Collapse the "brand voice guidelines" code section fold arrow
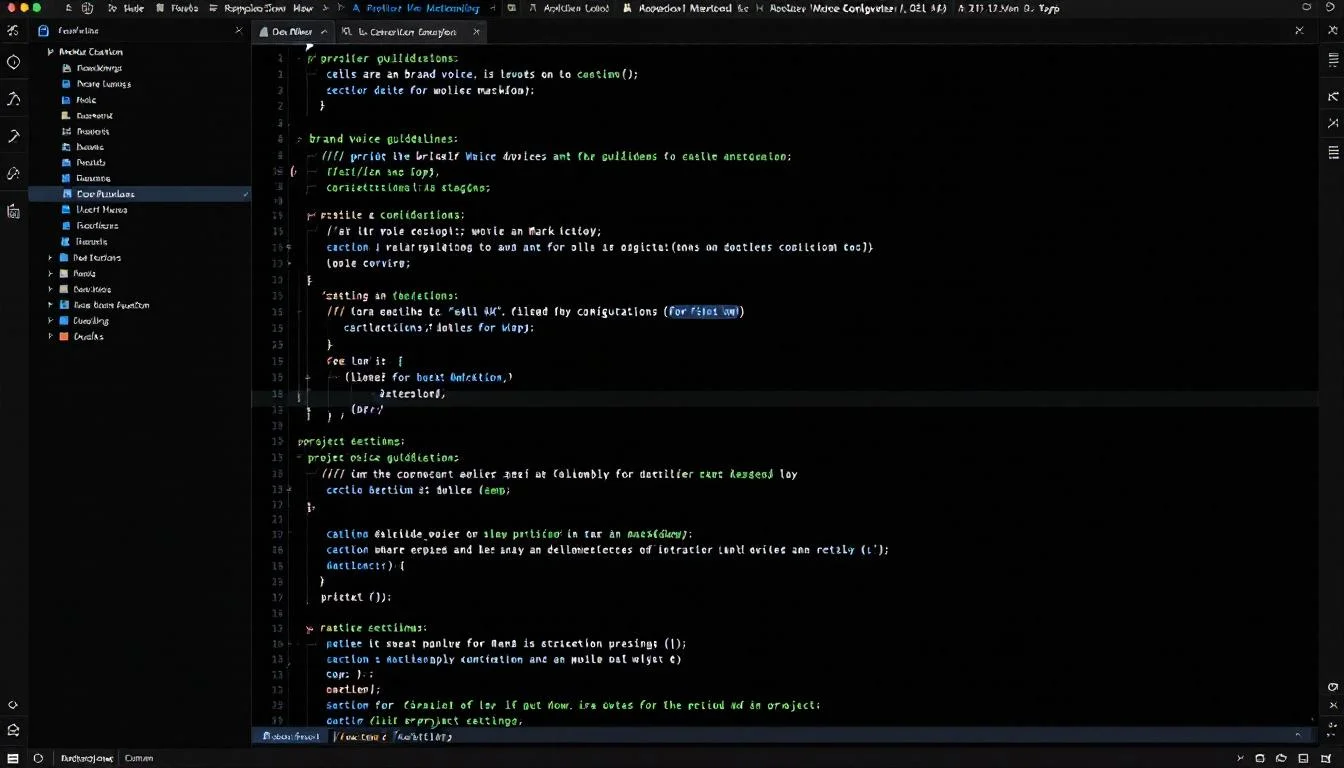Screen dimensions: 1344x768 pos(299,140)
